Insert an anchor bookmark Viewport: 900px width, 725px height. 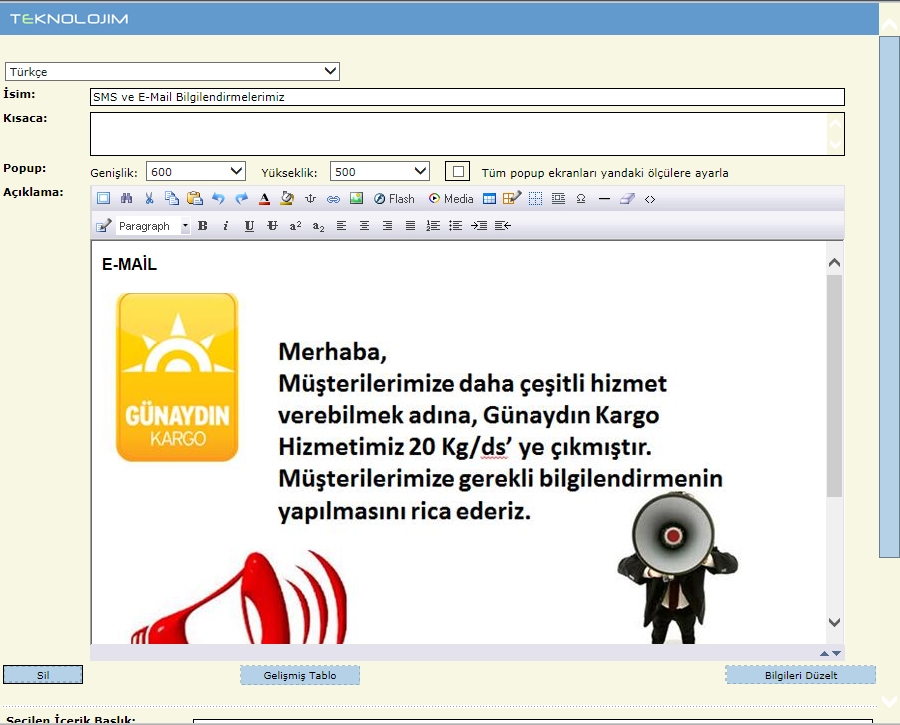(x=311, y=199)
